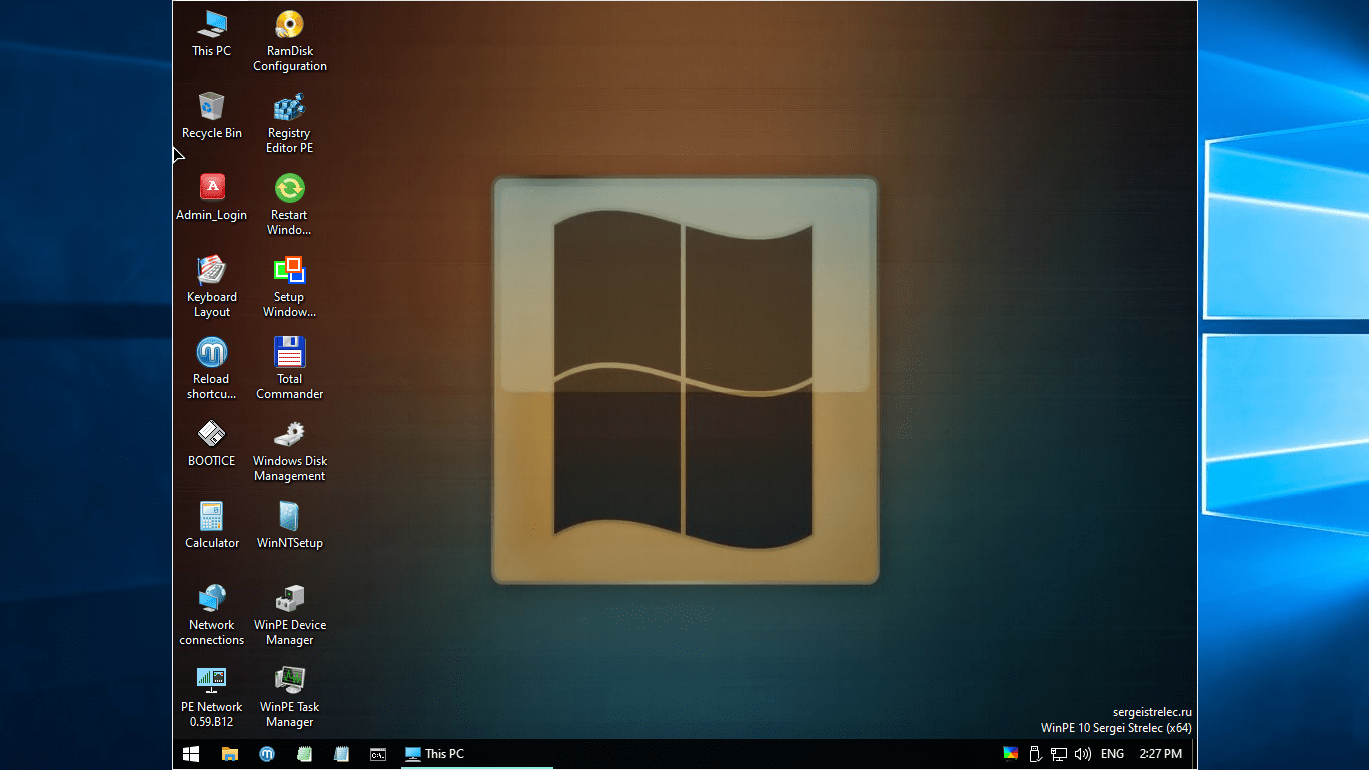Click the Show desktop button
The width and height of the screenshot is (1369, 770).
(1194, 754)
